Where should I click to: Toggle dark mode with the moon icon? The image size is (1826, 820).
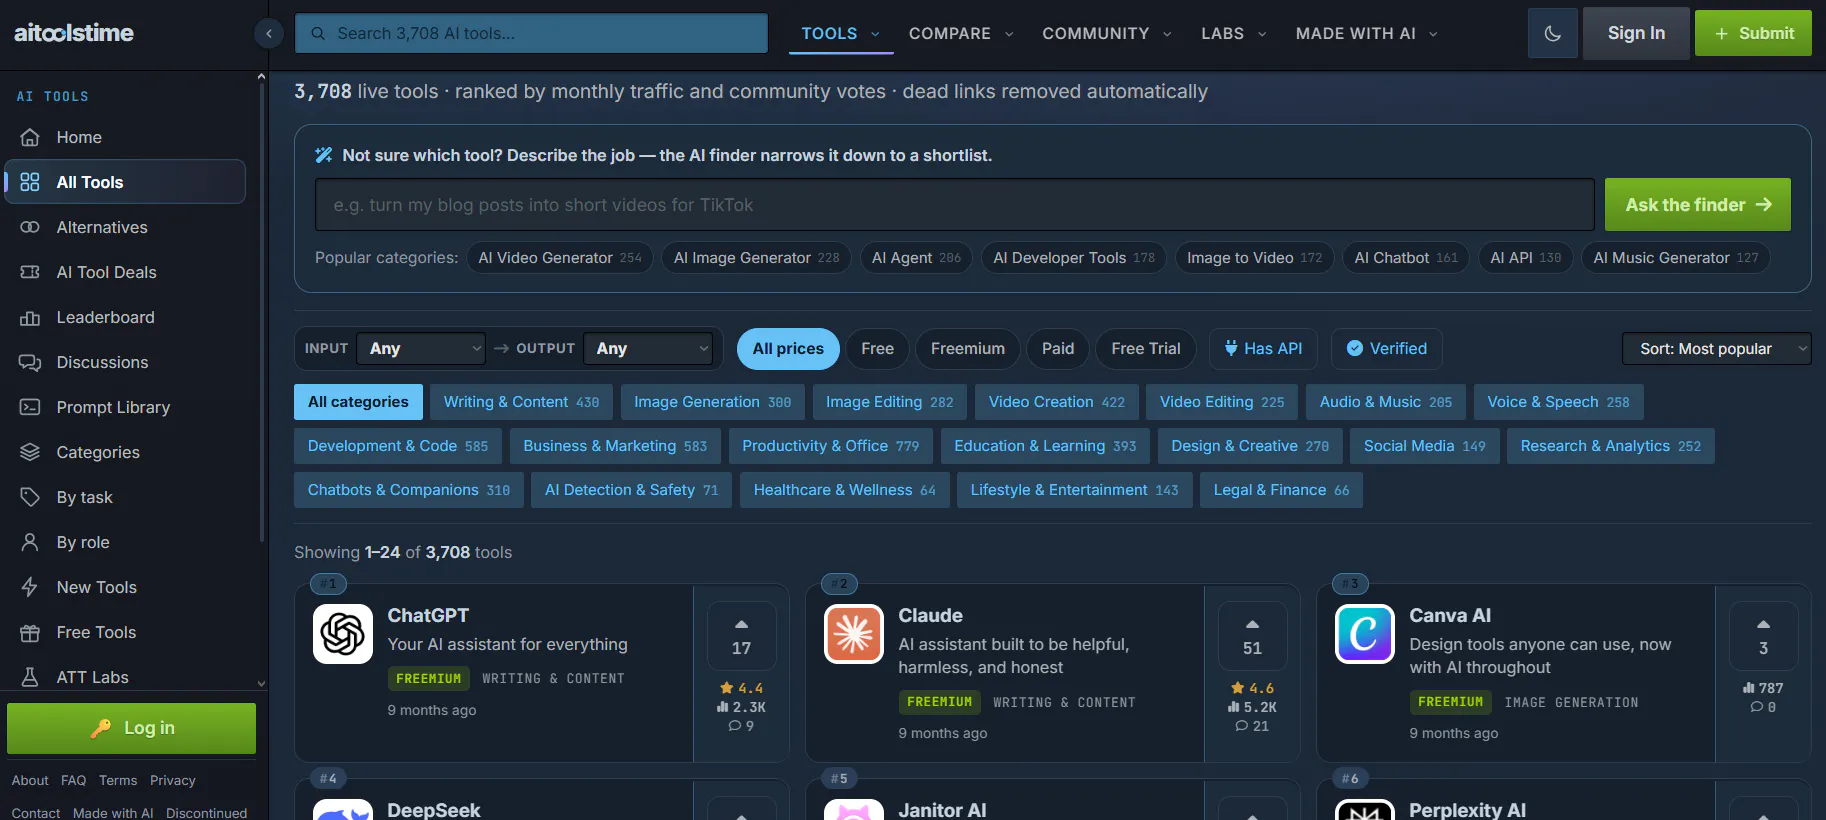pyautogui.click(x=1553, y=33)
